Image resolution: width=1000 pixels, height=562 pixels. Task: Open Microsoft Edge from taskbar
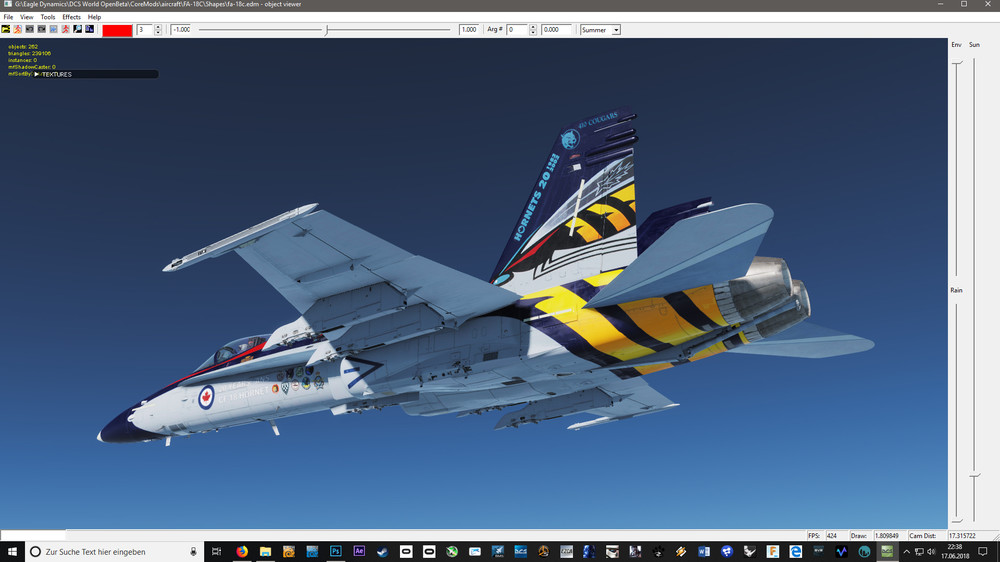pyautogui.click(x=795, y=552)
